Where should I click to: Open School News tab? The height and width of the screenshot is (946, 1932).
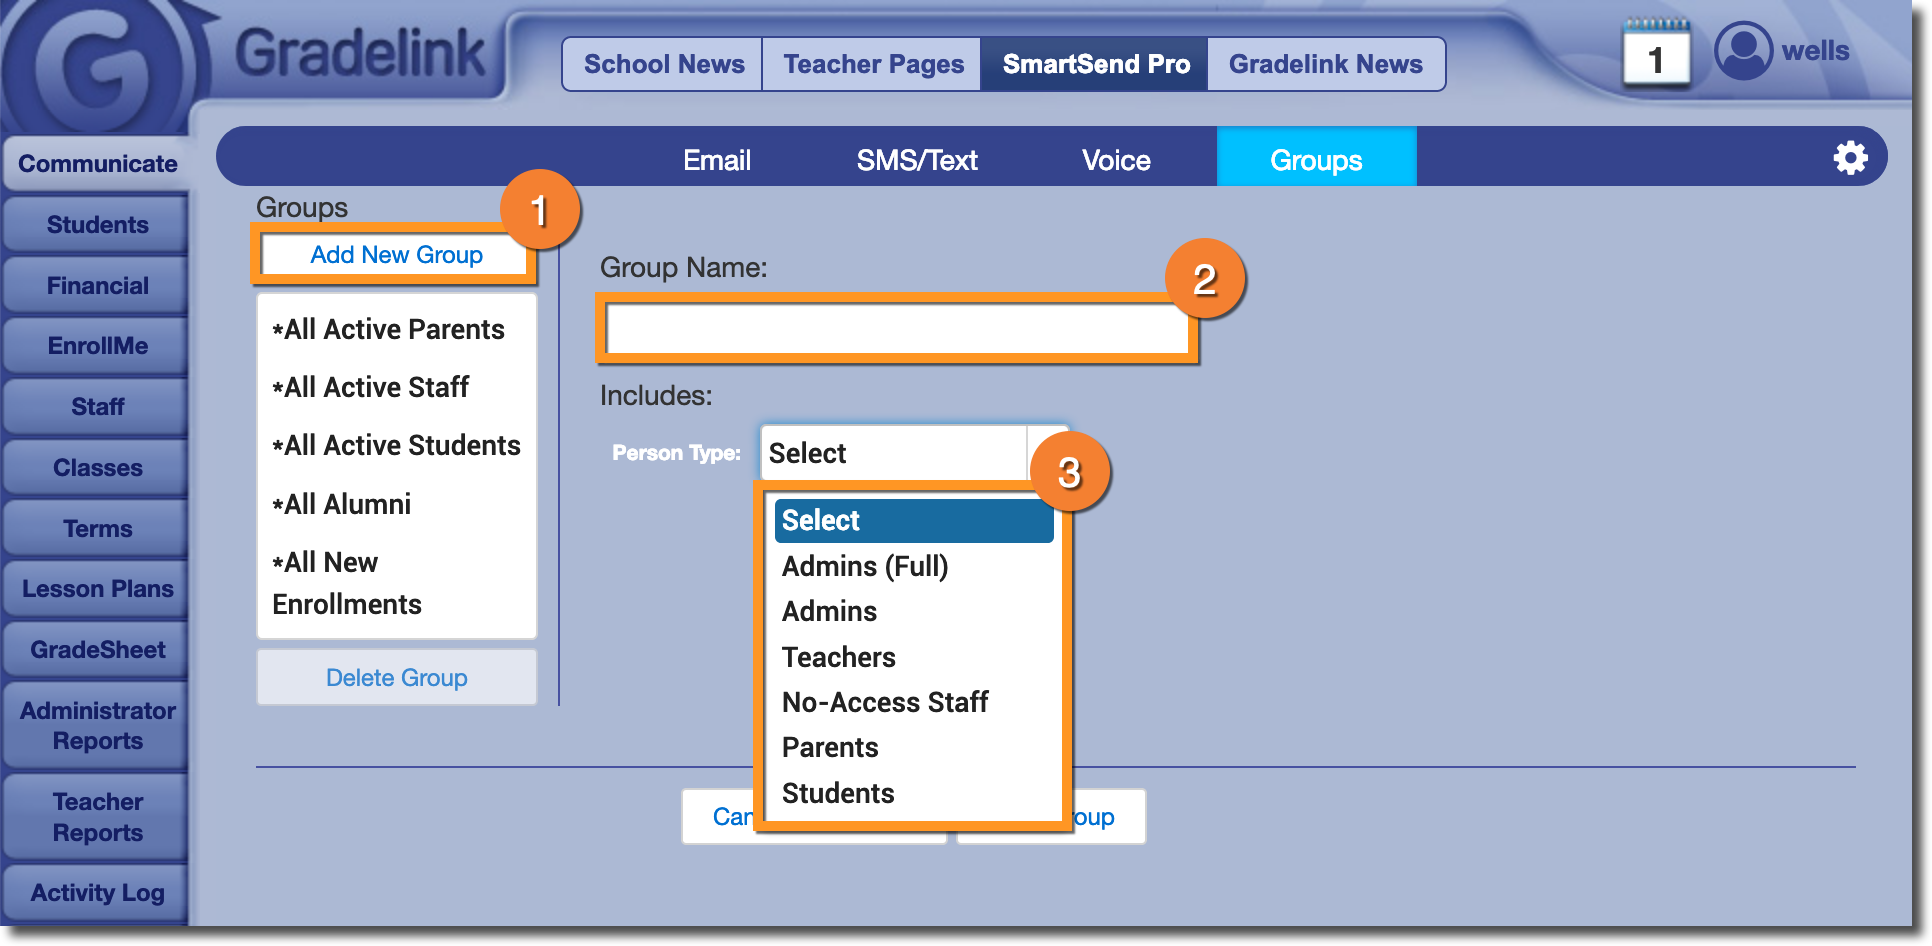pos(663,64)
